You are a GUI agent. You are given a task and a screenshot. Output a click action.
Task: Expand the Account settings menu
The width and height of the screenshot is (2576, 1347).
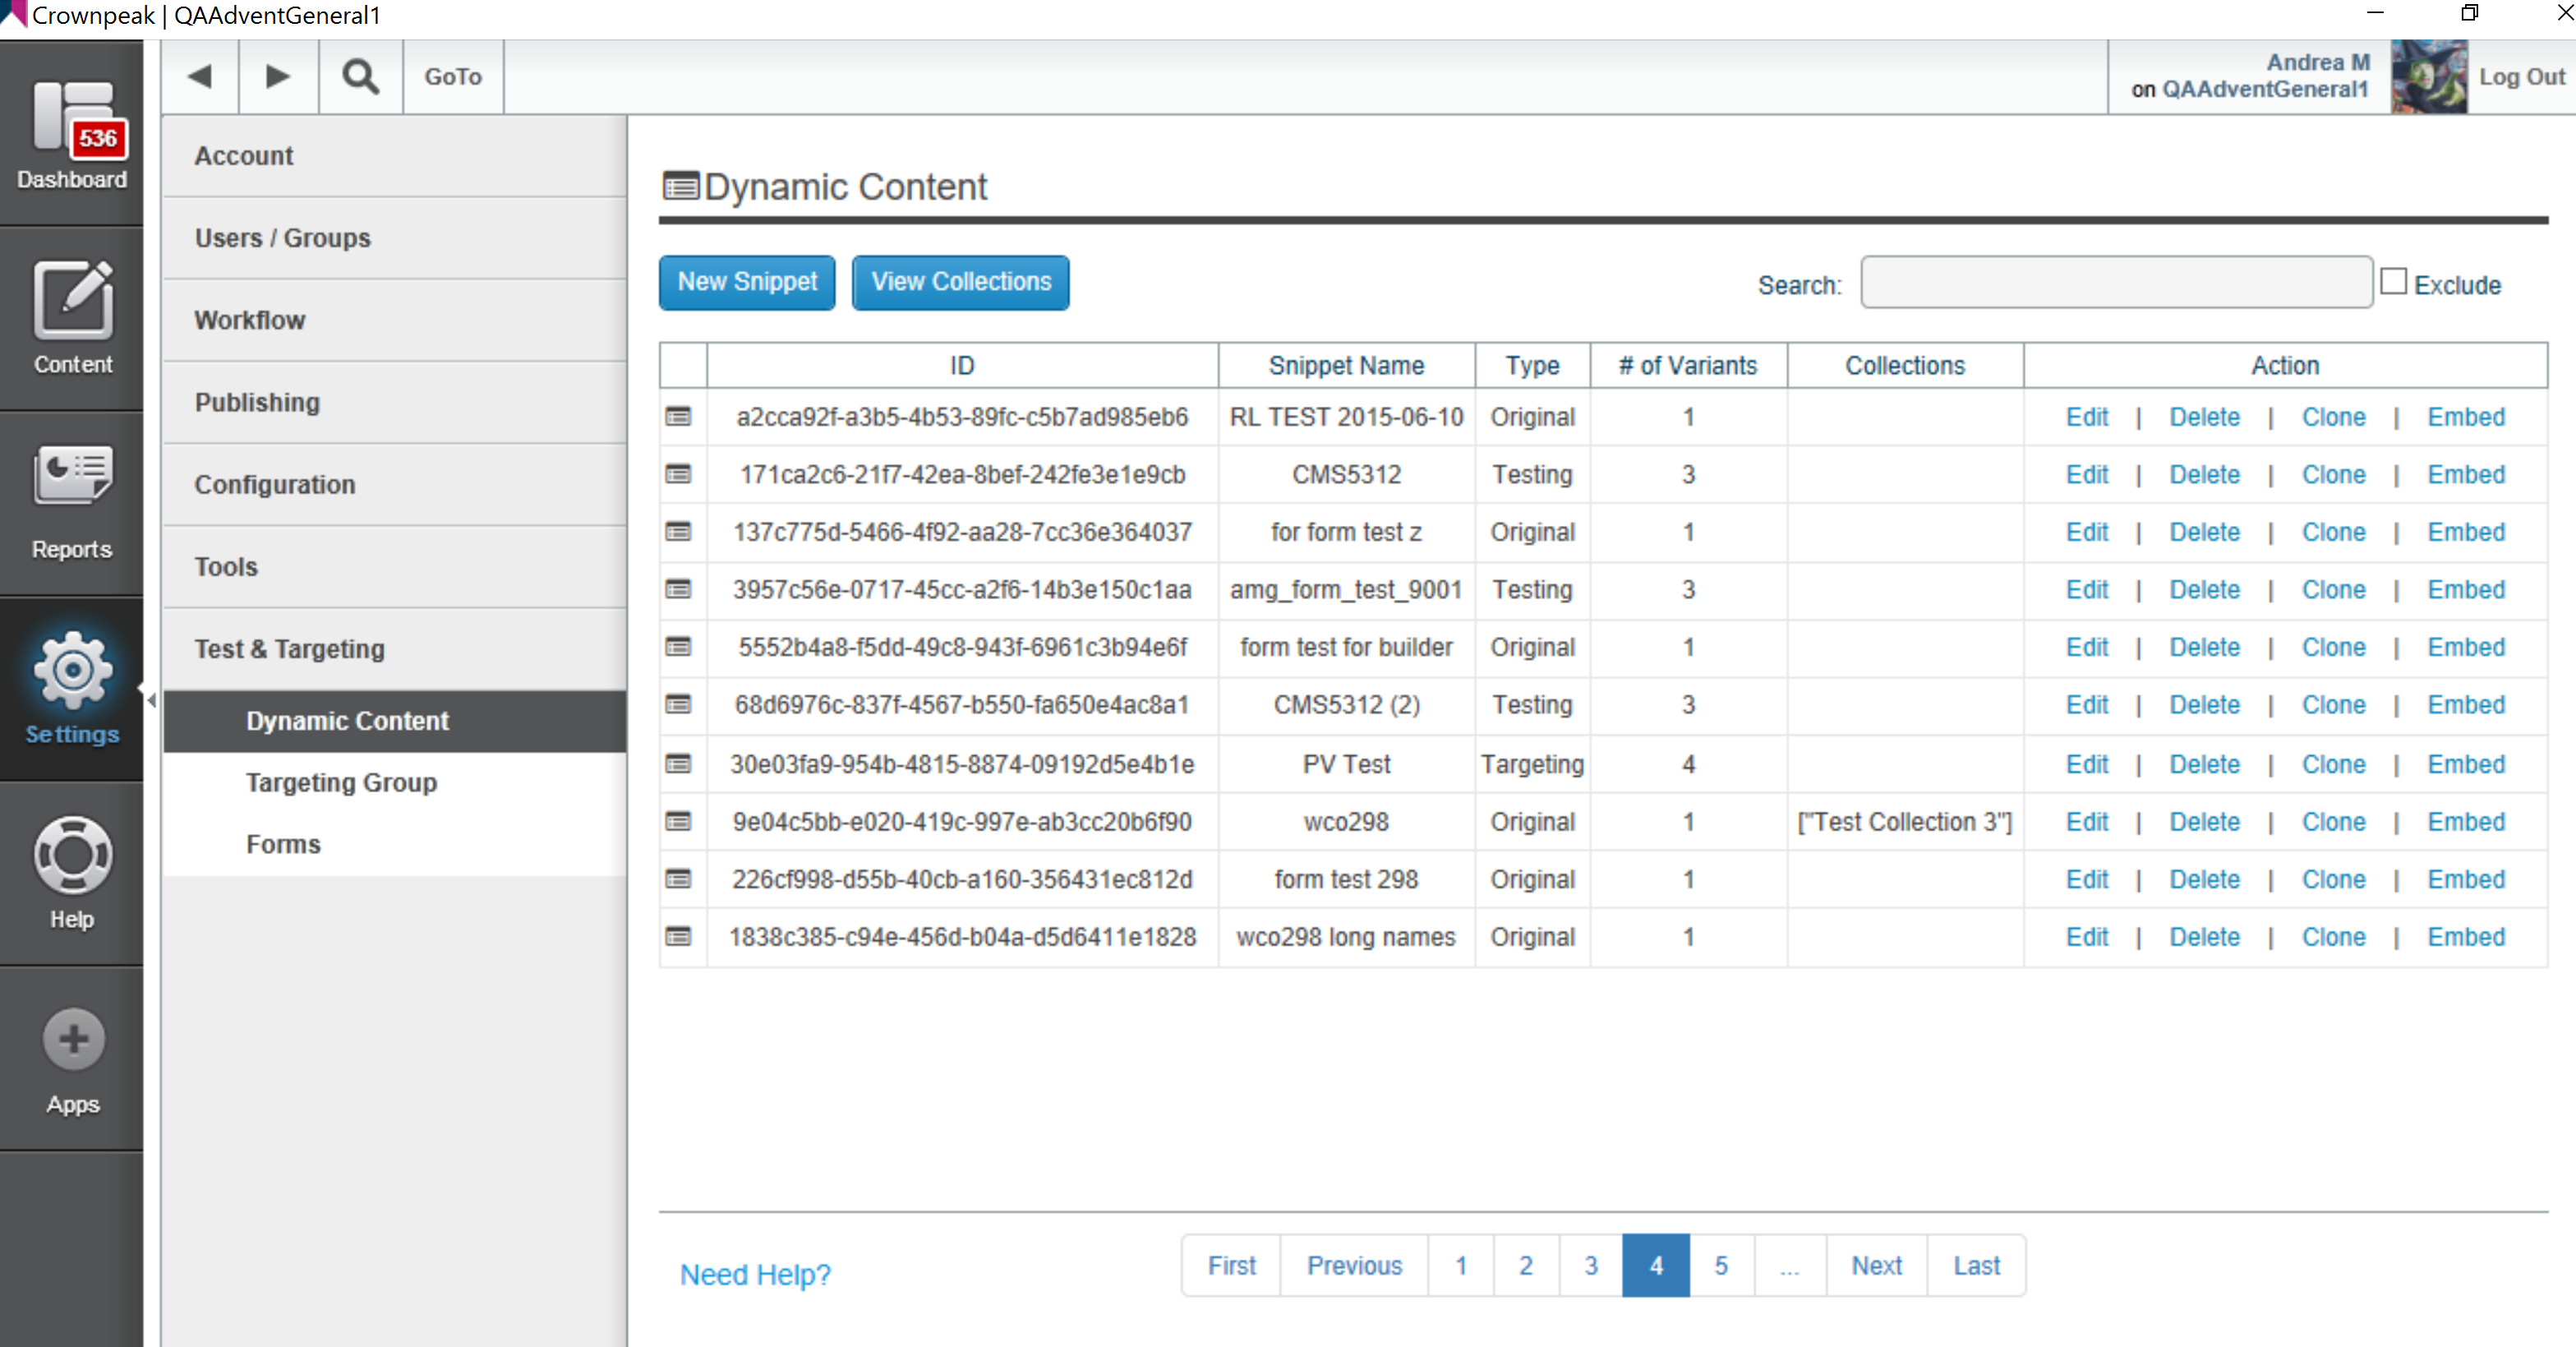coord(395,156)
